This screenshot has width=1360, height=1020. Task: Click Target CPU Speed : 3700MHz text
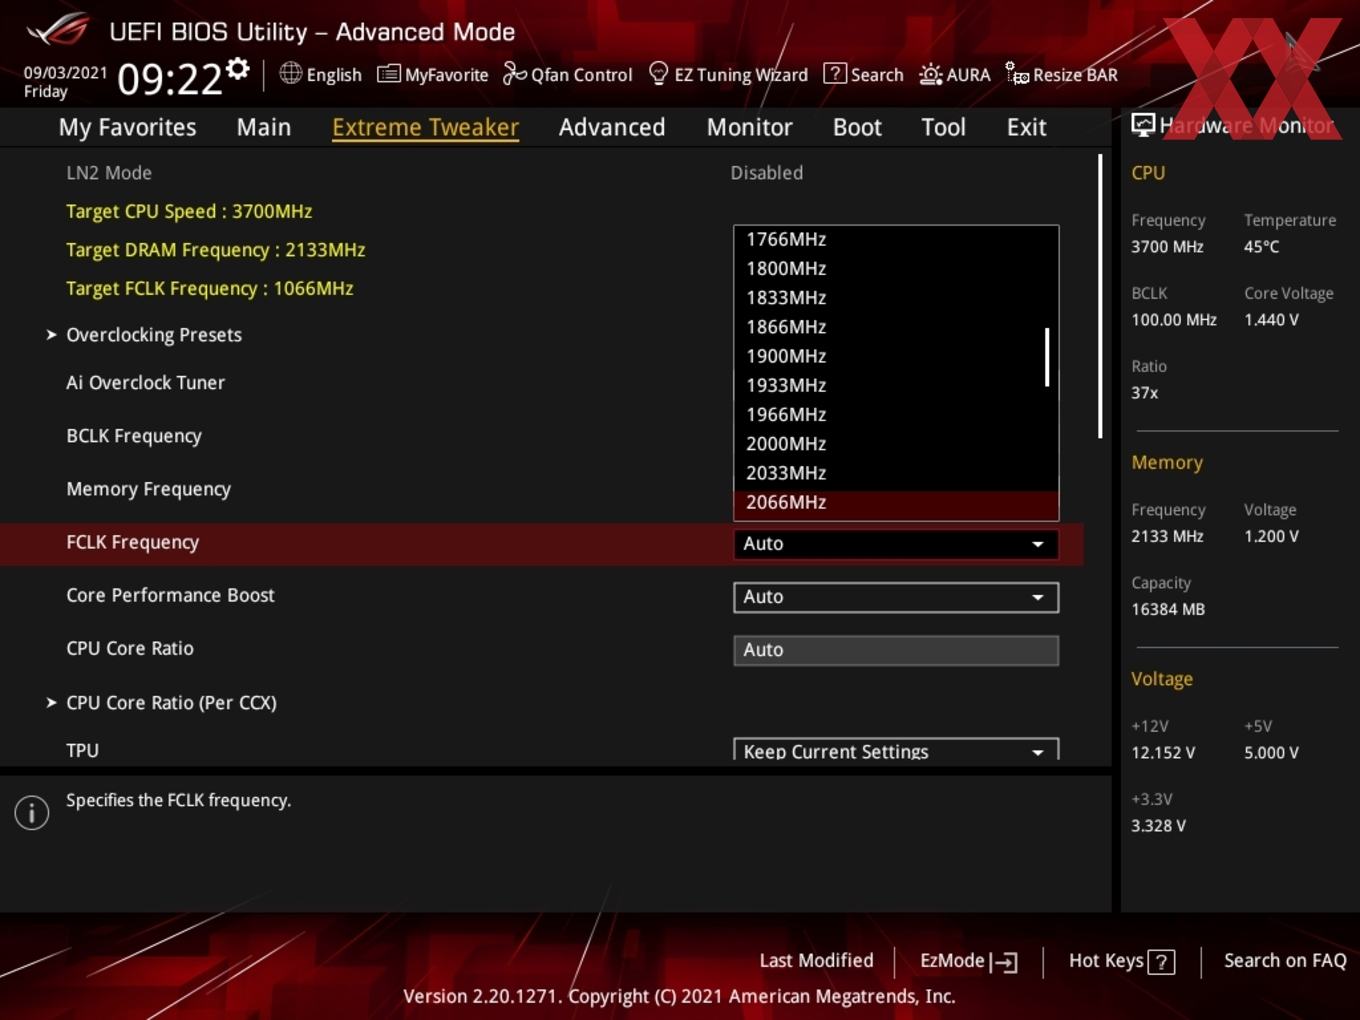coord(189,212)
